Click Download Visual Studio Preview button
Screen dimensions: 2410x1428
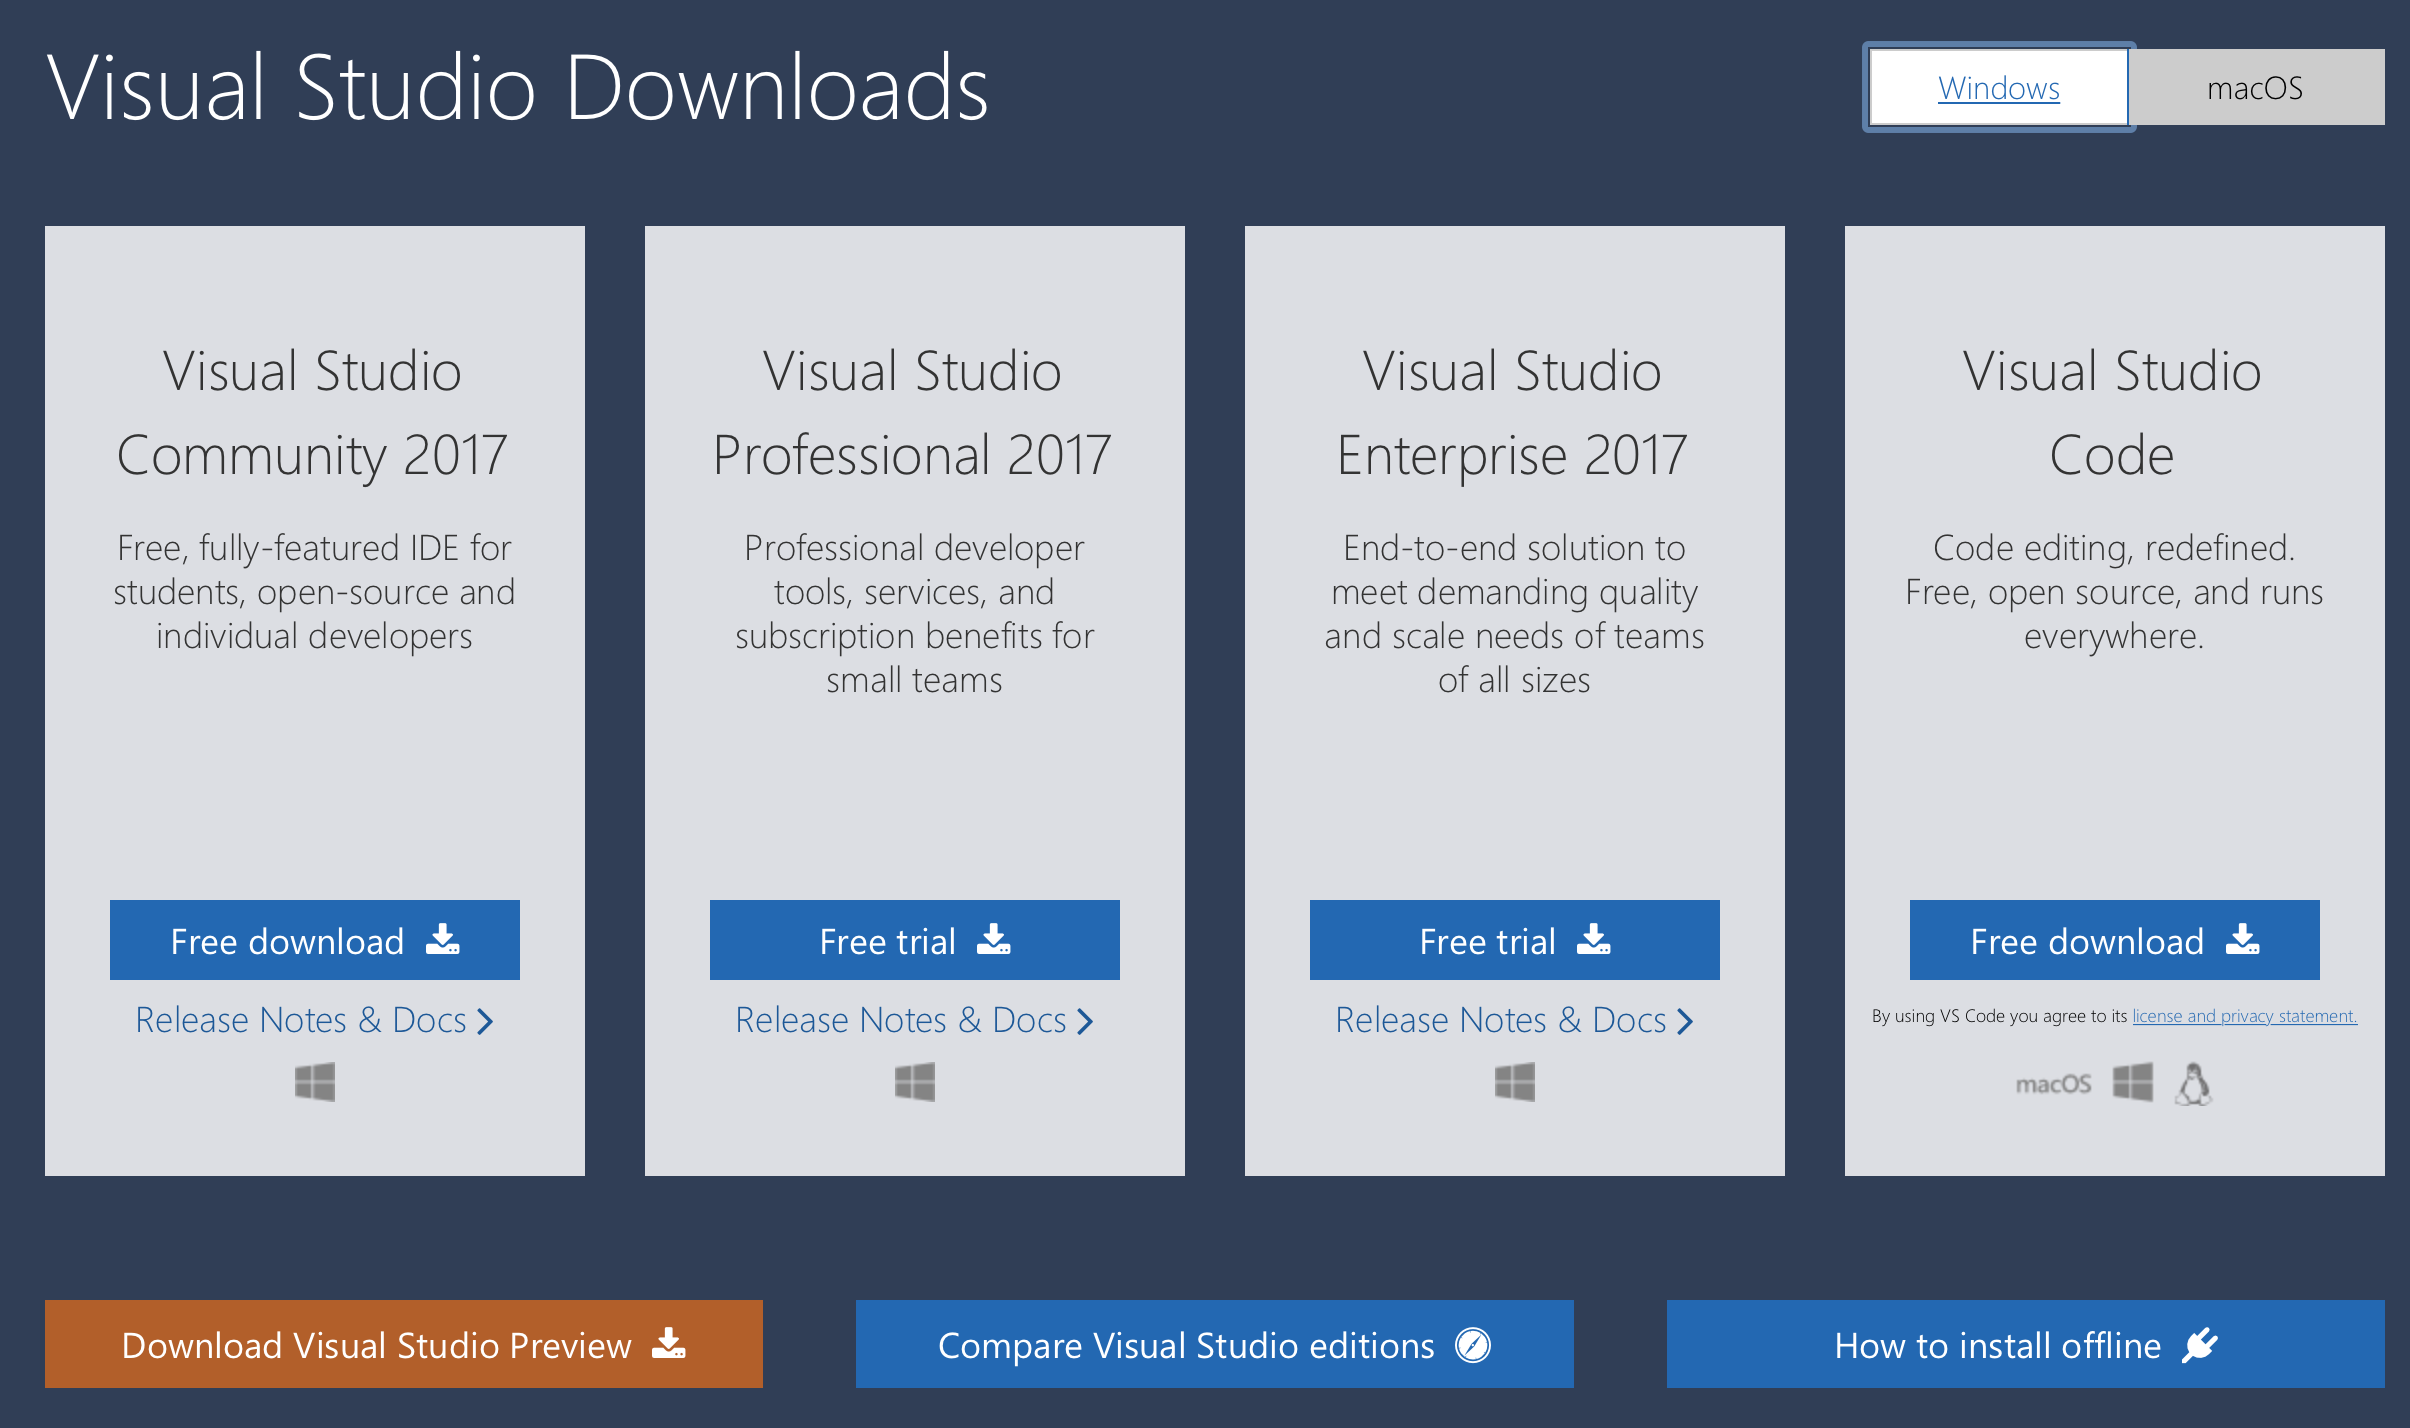[x=404, y=1344]
